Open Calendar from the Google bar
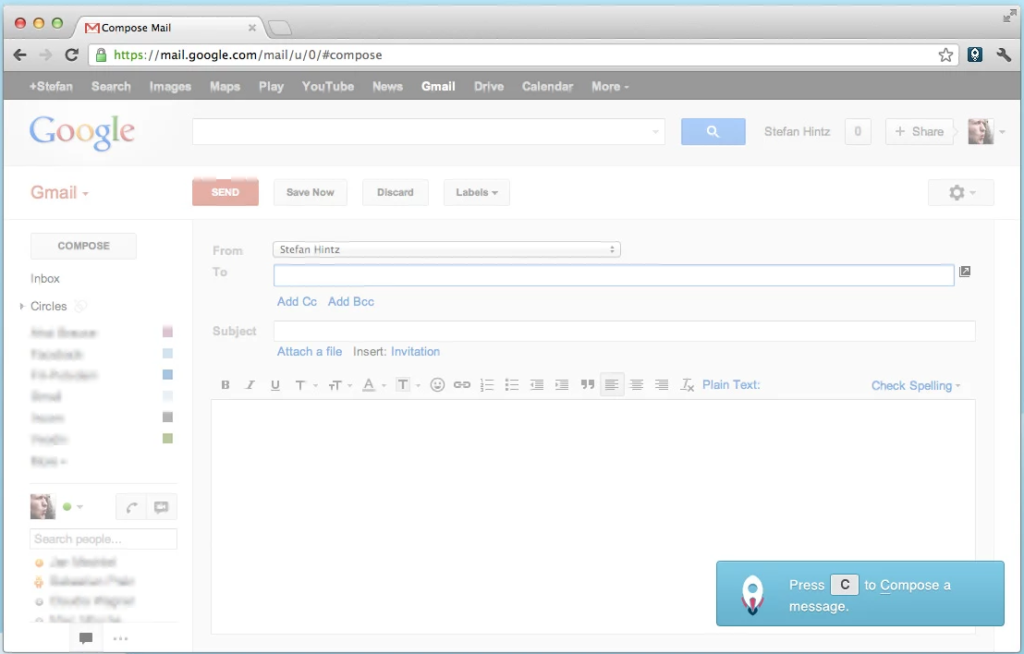1024x654 pixels. 547,86
